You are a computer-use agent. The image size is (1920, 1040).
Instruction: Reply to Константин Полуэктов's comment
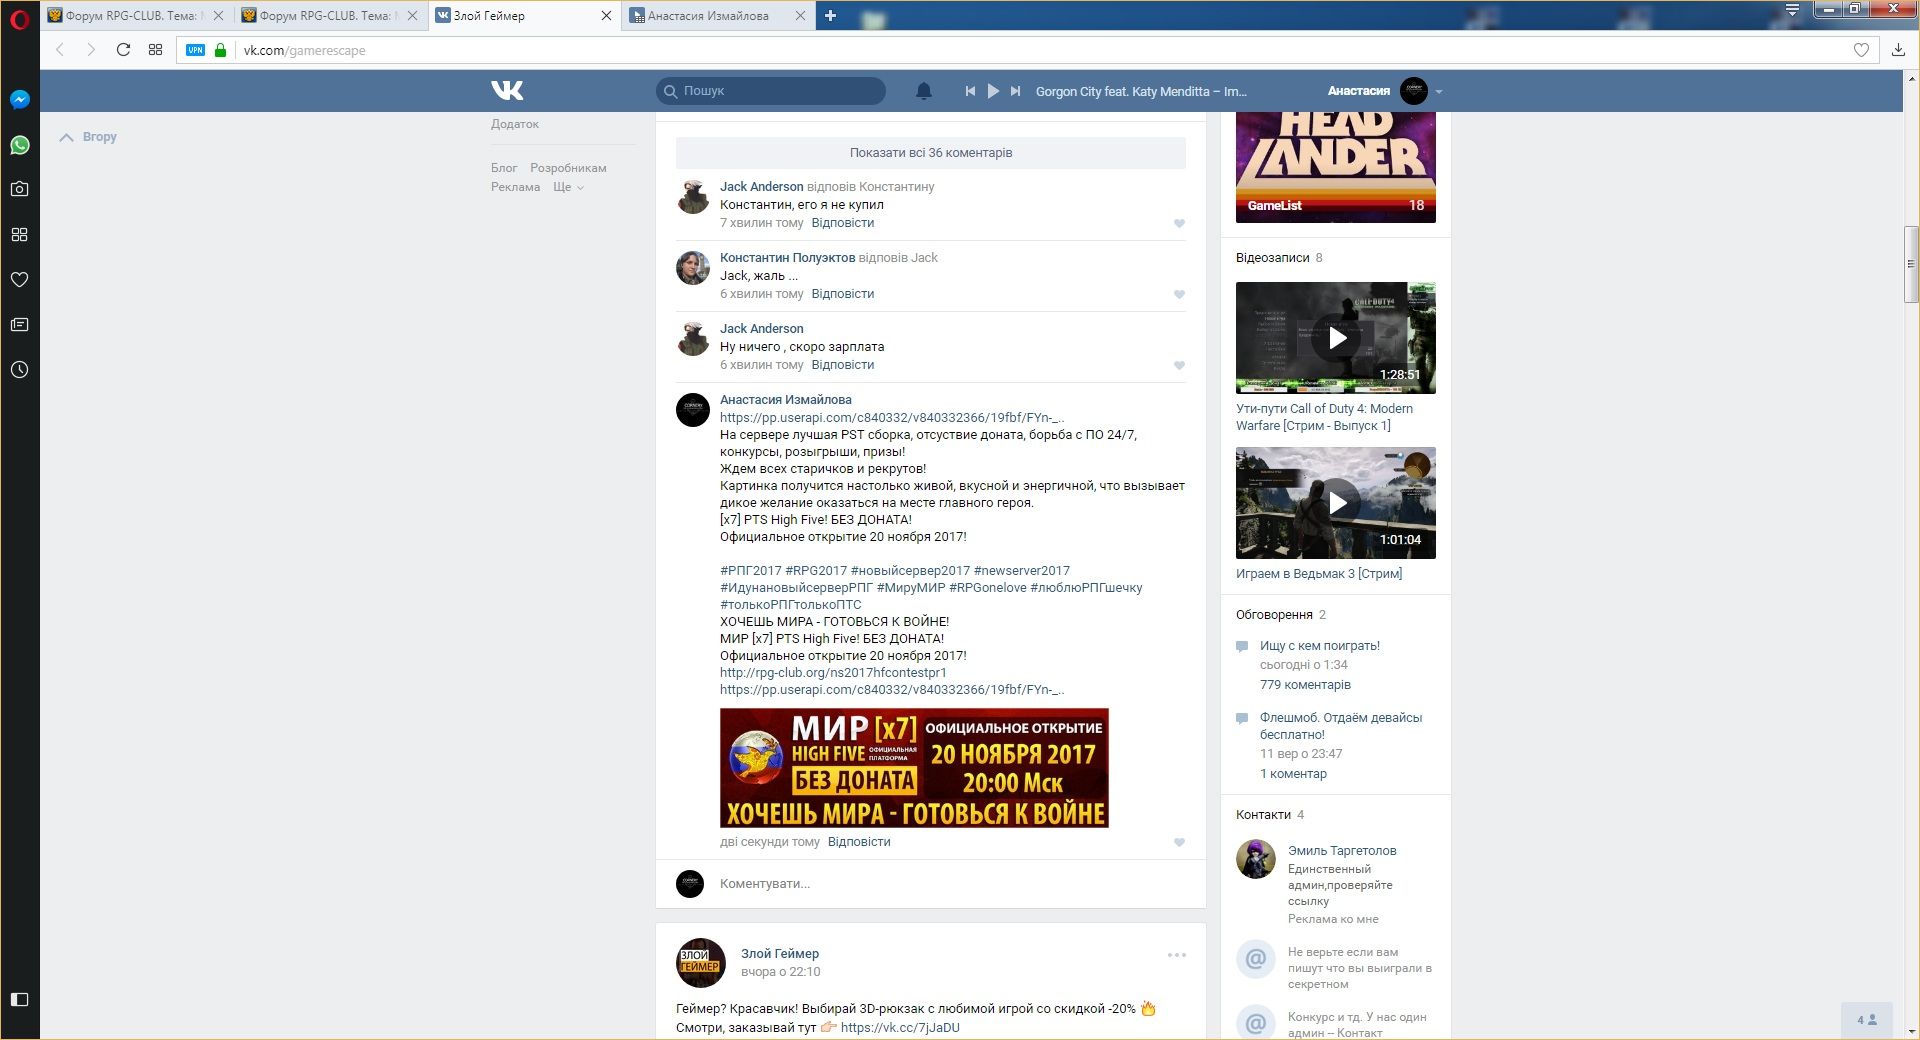[843, 294]
